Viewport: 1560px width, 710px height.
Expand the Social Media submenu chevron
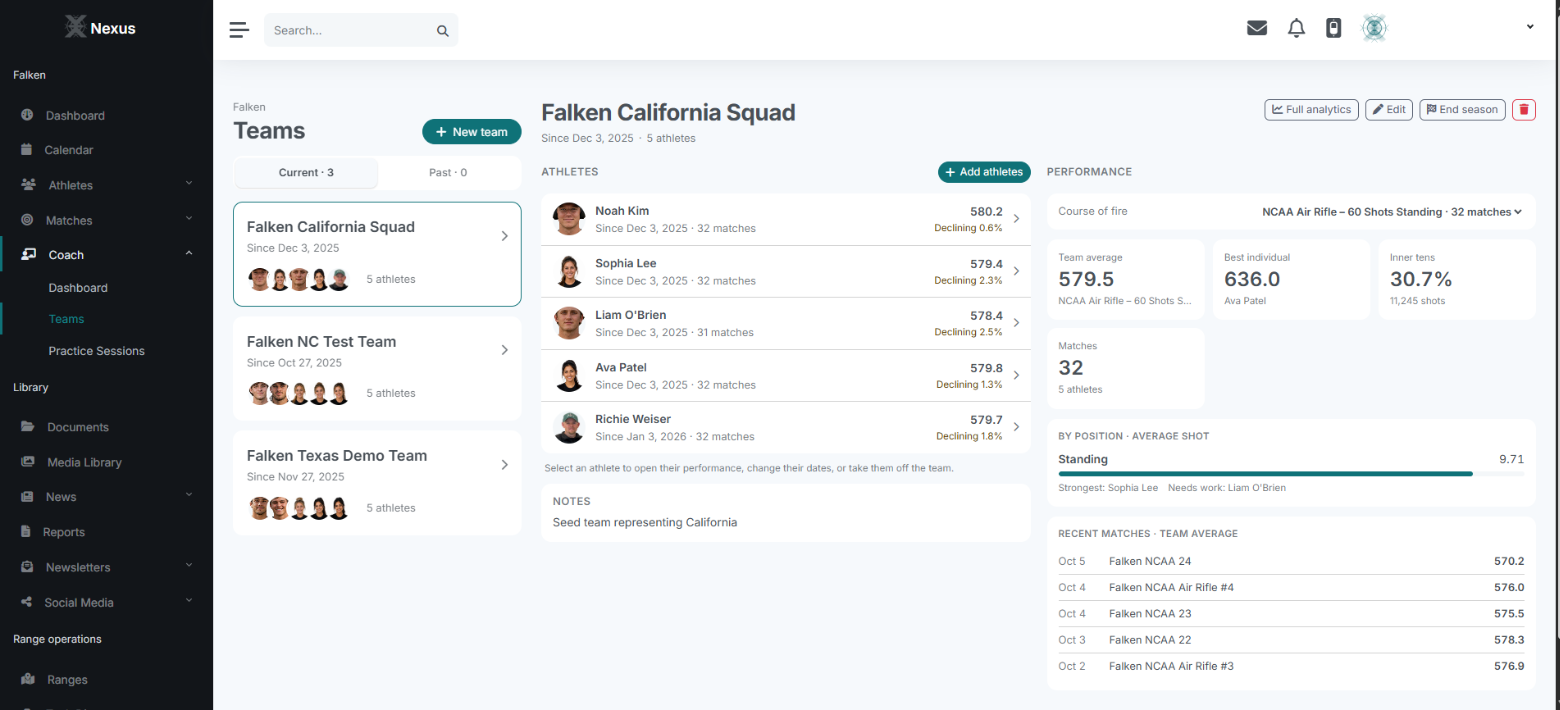(x=189, y=601)
